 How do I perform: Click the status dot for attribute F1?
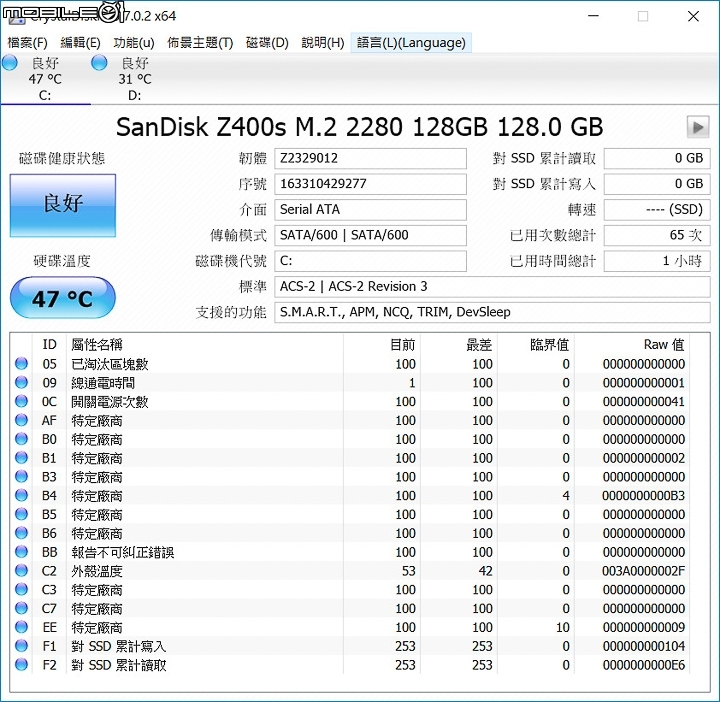click(x=21, y=646)
